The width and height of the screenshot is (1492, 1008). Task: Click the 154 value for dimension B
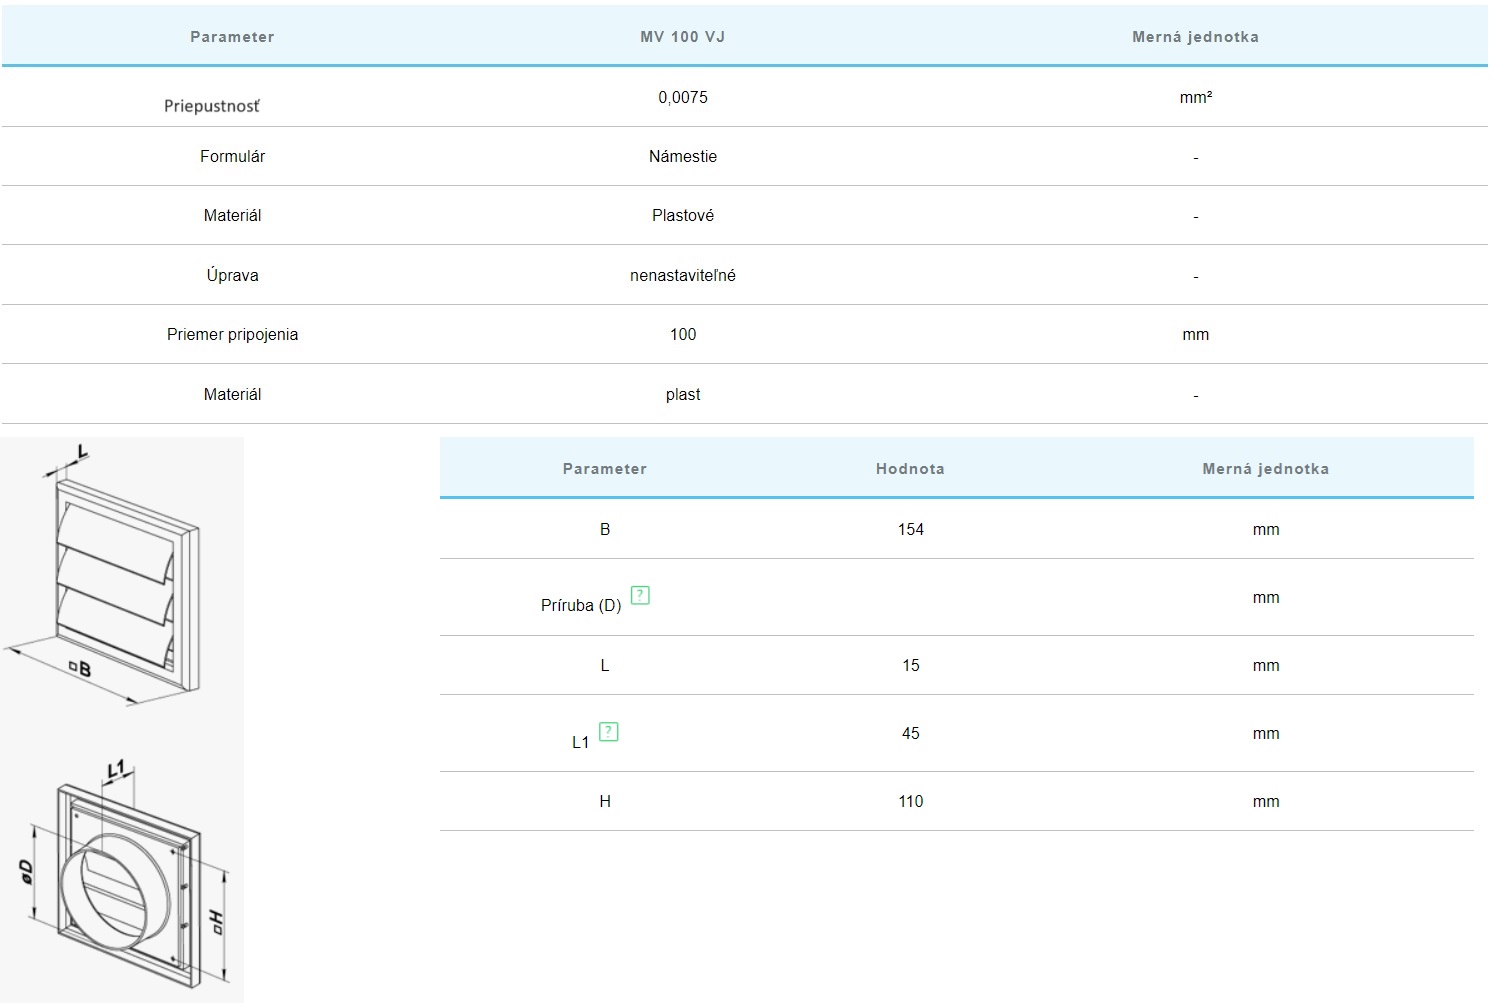point(910,529)
